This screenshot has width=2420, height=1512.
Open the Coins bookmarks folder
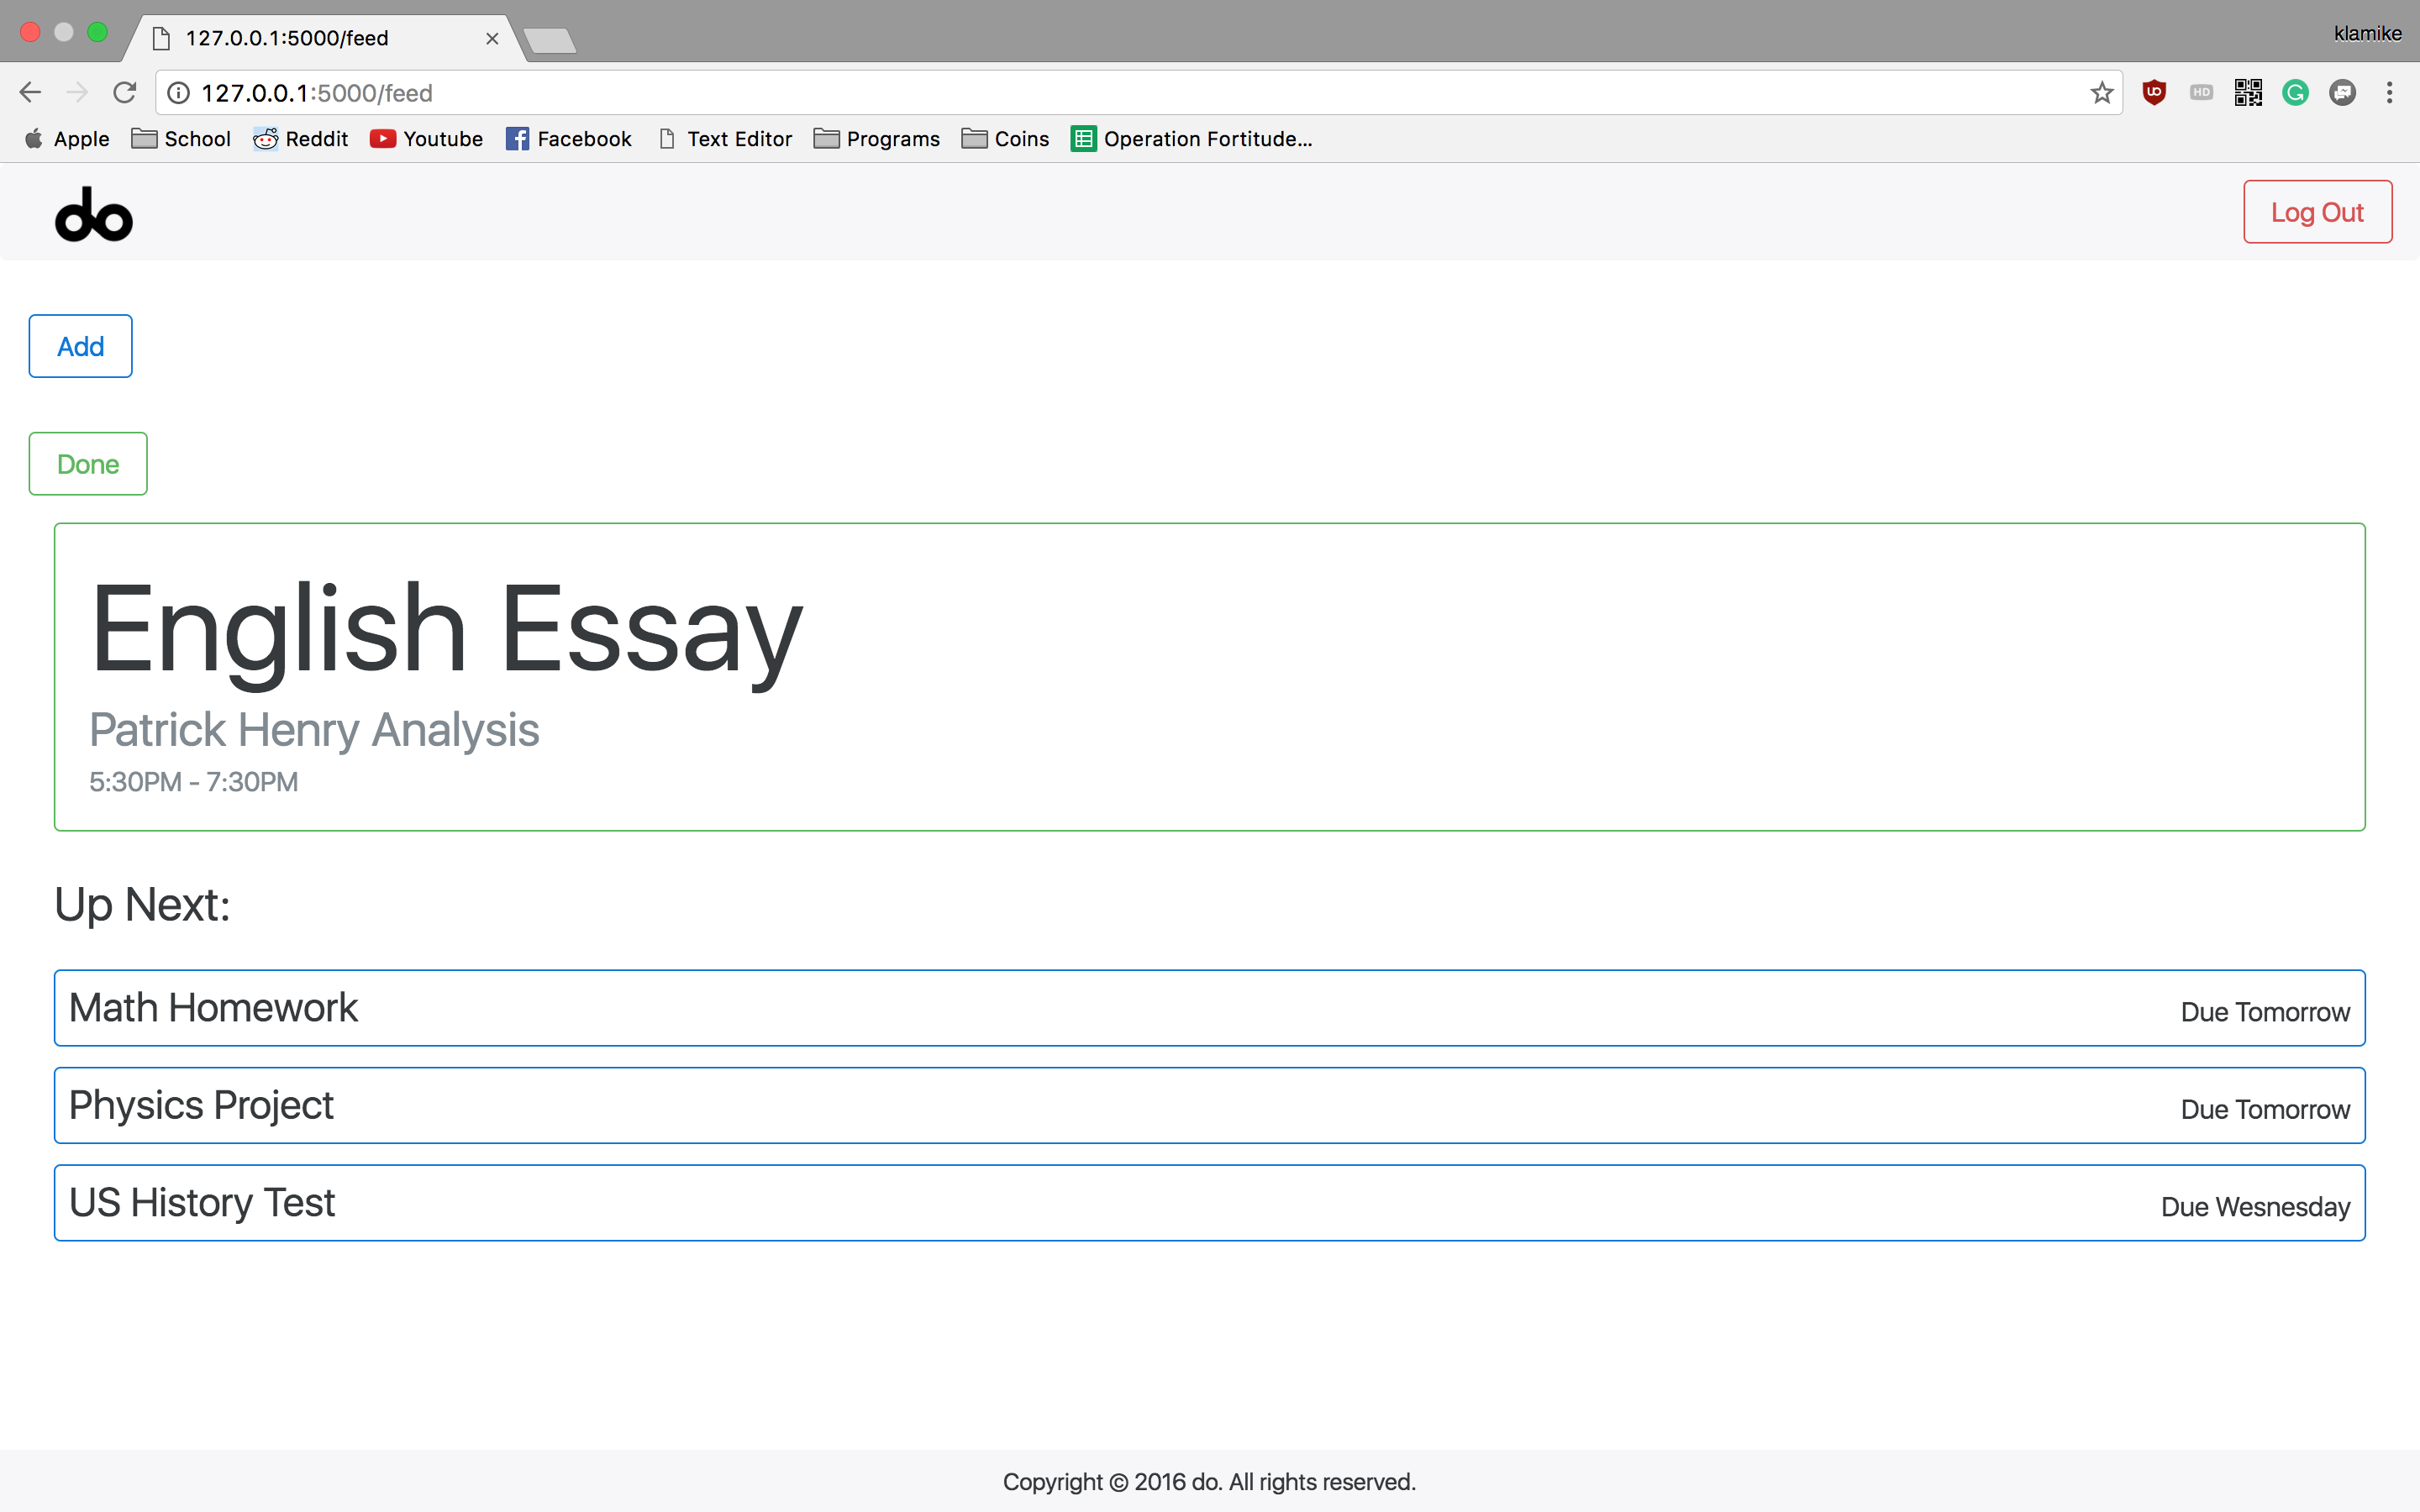tap(1004, 139)
